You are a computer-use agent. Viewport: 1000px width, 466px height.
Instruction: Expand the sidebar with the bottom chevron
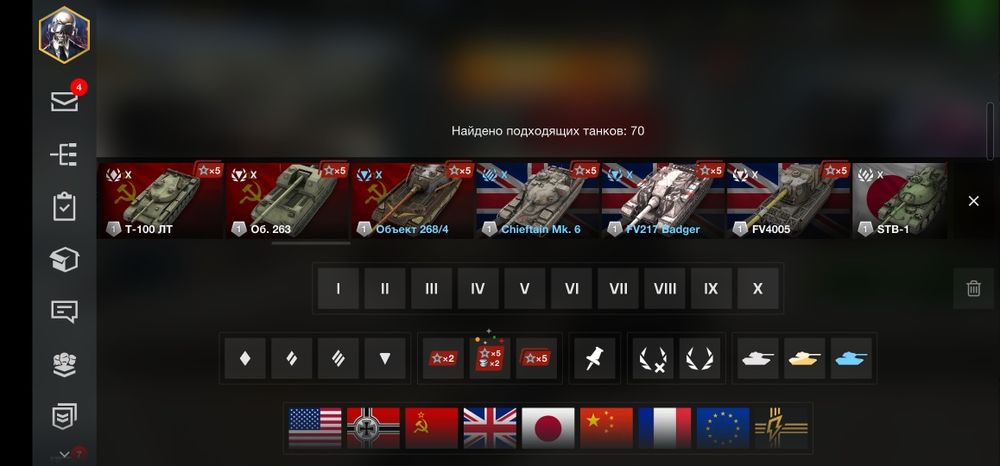tap(64, 455)
